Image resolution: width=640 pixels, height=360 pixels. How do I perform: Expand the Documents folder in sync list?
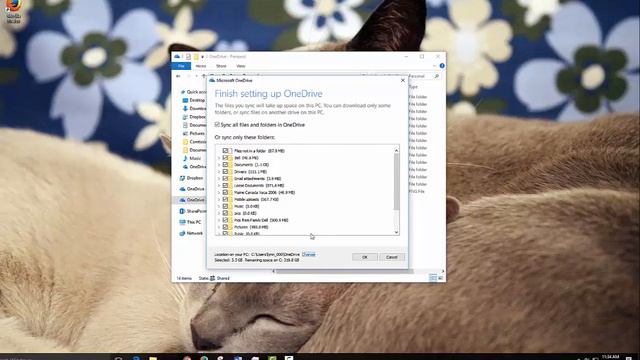coord(219,164)
